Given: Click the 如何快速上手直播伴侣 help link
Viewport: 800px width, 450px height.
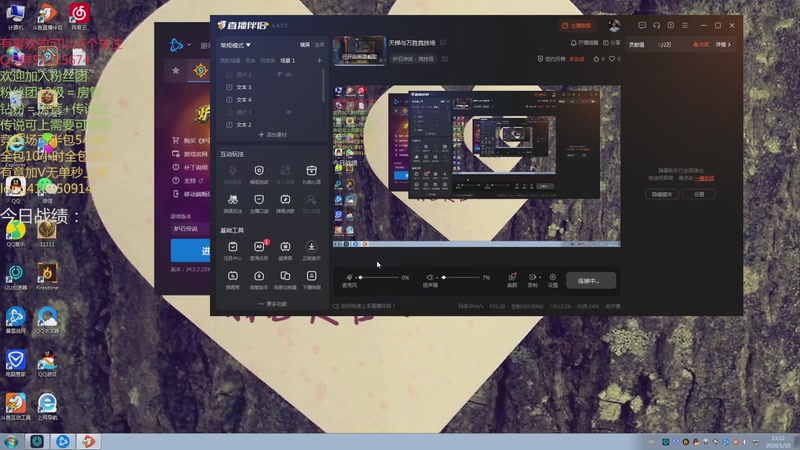Looking at the screenshot, I should (364, 306).
